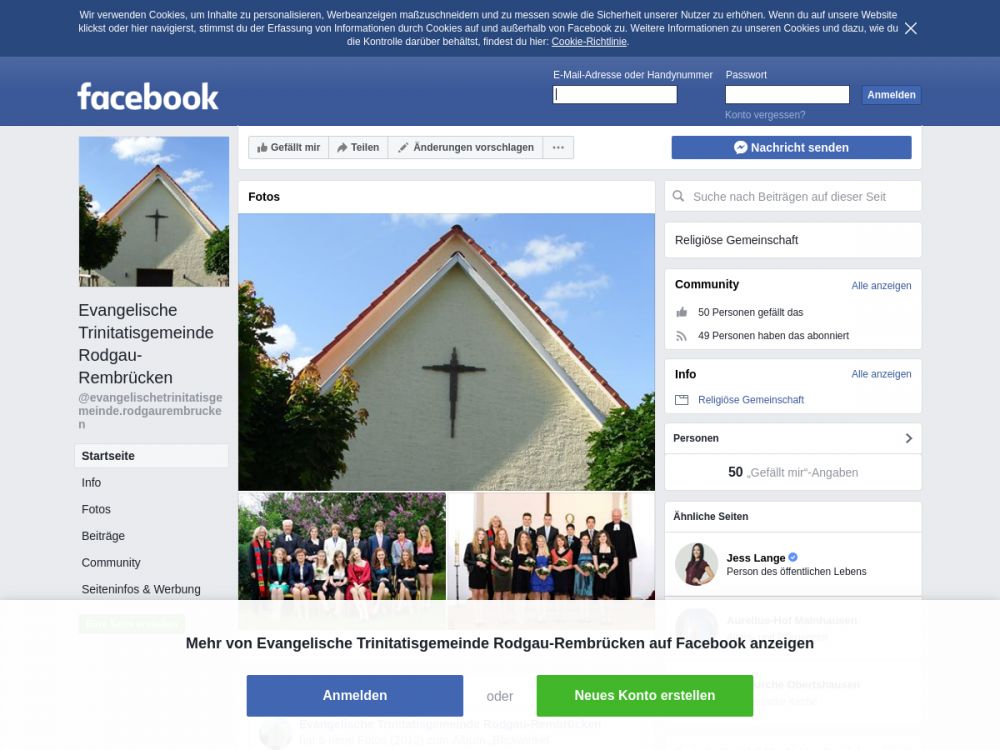Click the Teilen share arrow button
Viewport: 1000px width, 750px height.
click(x=358, y=147)
